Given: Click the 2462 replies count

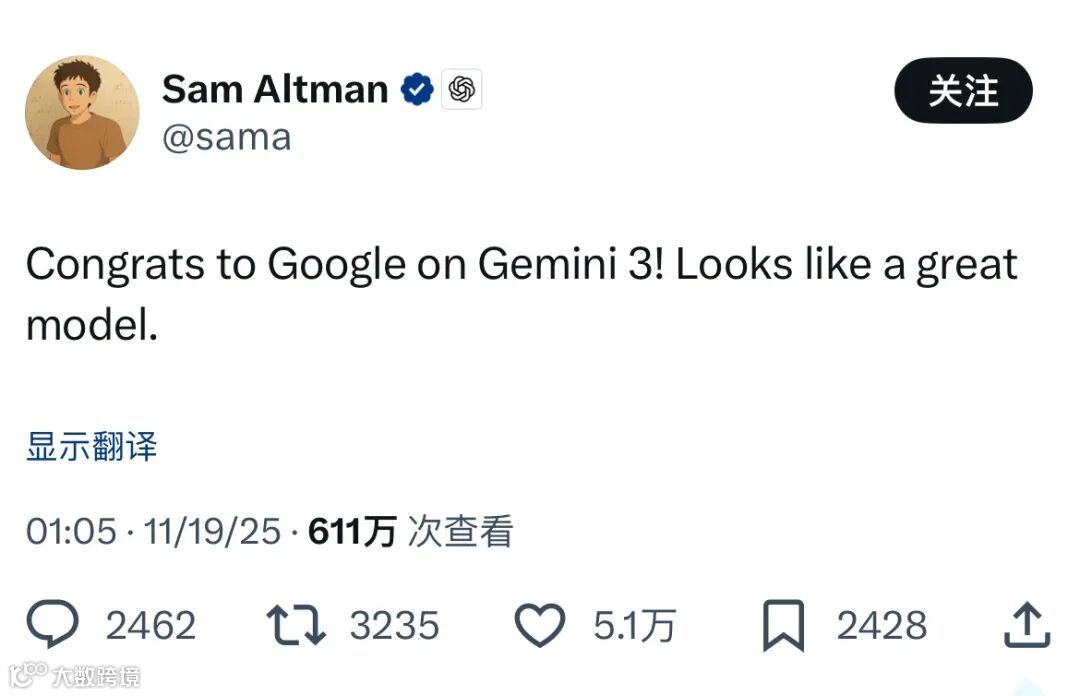Looking at the screenshot, I should point(151,626).
